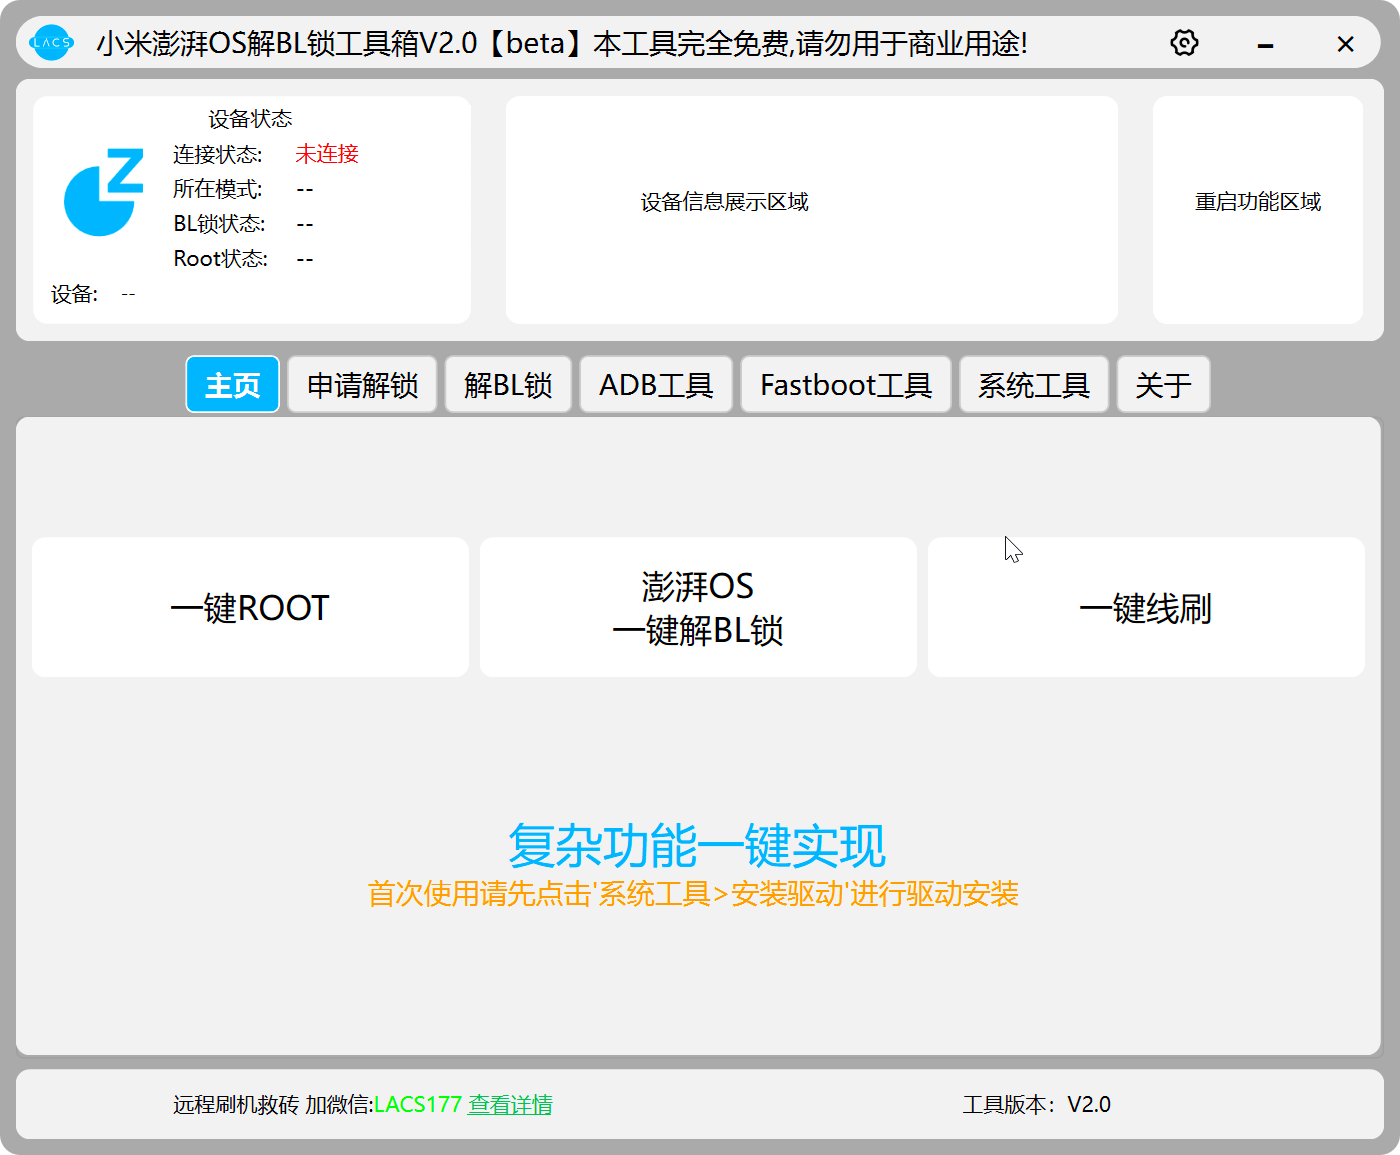
Task: Minimize the toolbox window
Action: tap(1265, 44)
